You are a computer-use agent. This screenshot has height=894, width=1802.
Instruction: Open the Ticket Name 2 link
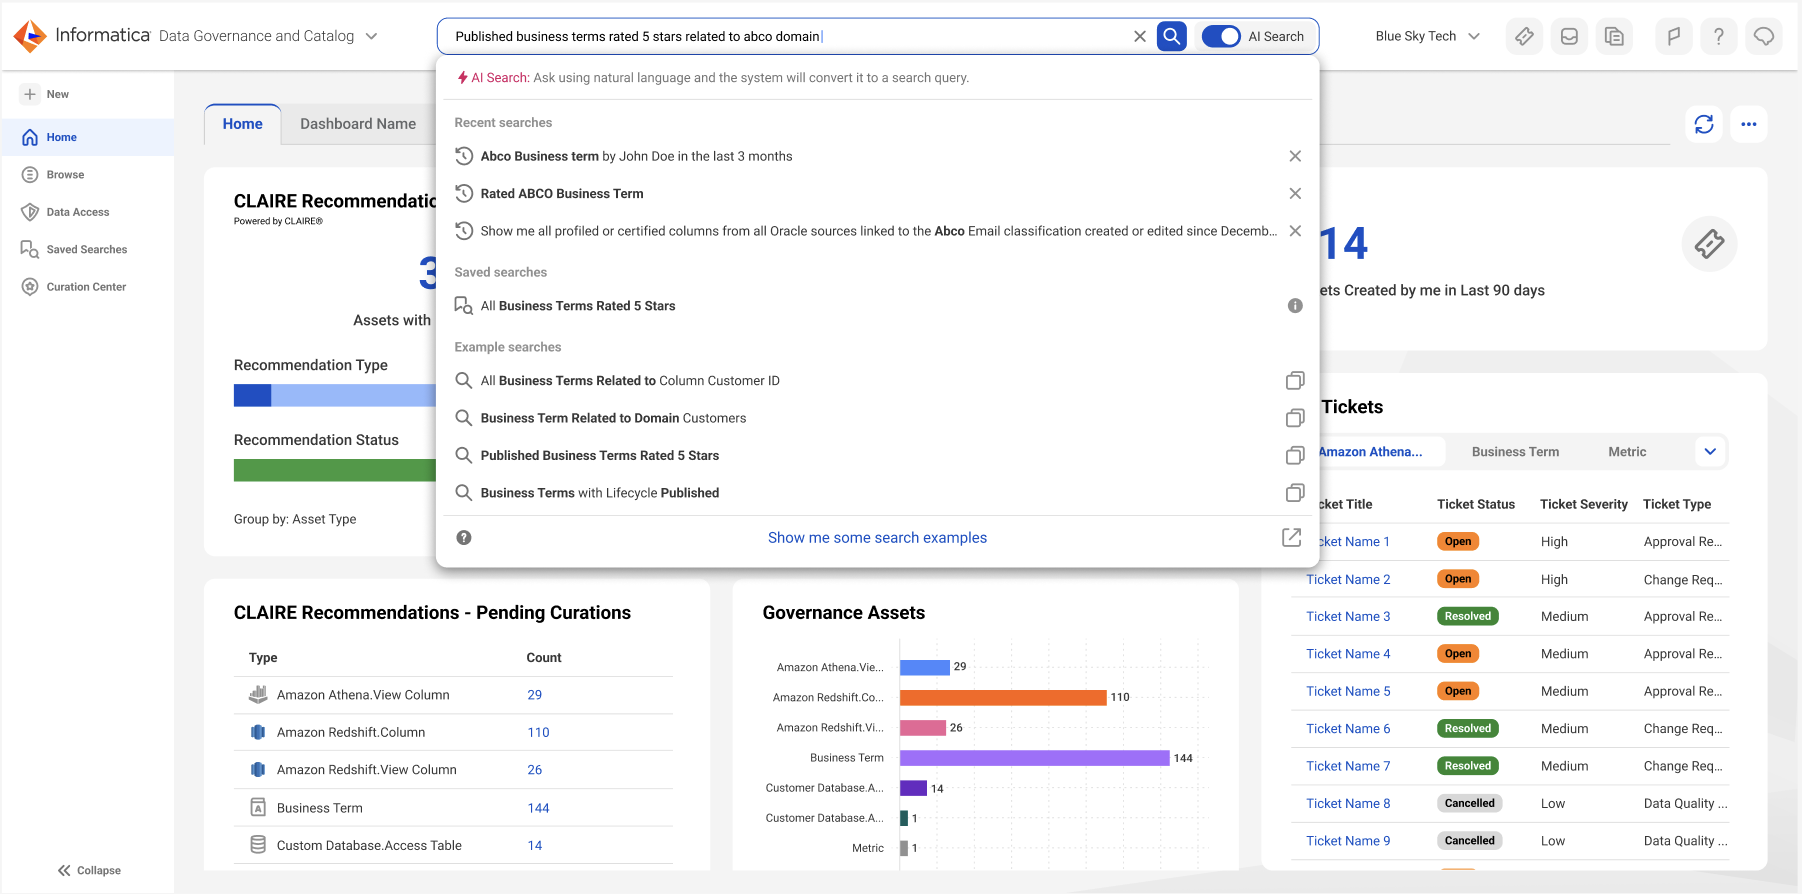click(1348, 579)
